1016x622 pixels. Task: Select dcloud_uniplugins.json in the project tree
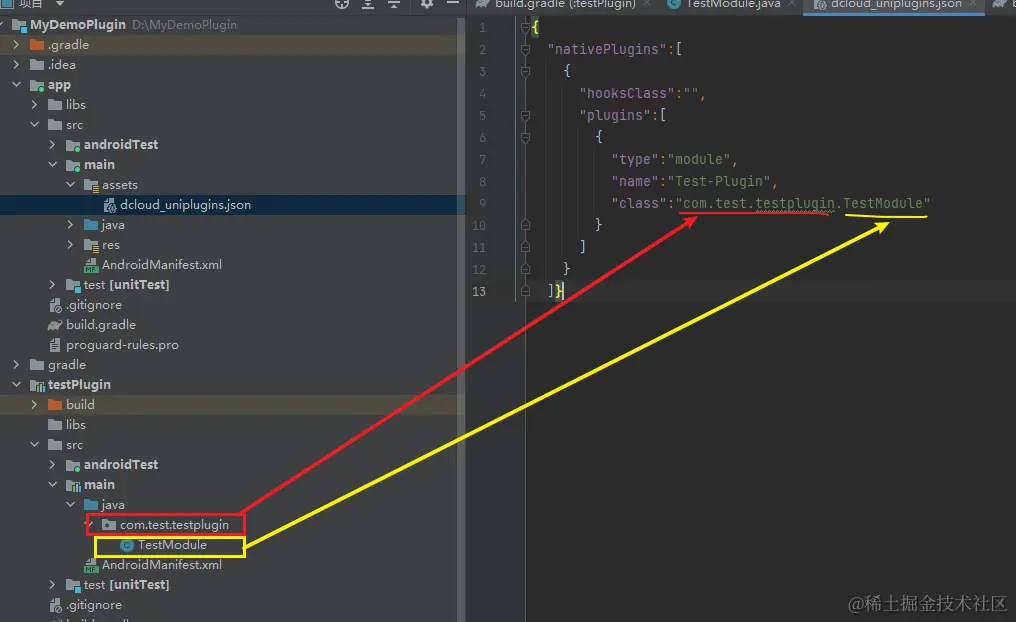coord(185,205)
